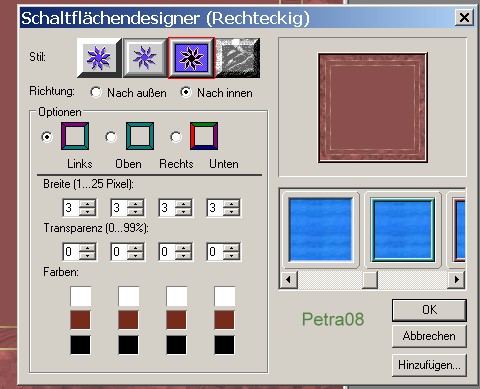Click the Unten transparency input field
Screen dimensions: 480x389
point(215,252)
